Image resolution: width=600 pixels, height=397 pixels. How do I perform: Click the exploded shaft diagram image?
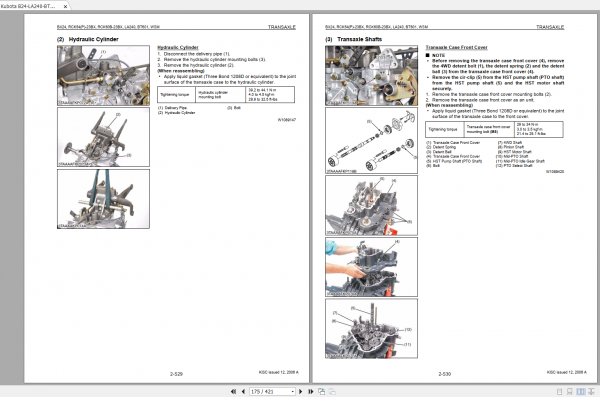coord(371,140)
